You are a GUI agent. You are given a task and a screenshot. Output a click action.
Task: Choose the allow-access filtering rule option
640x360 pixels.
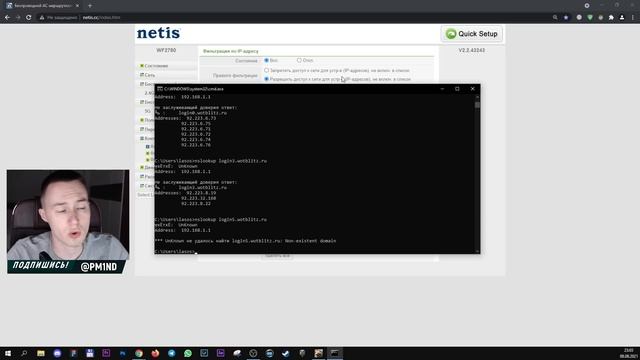point(267,79)
